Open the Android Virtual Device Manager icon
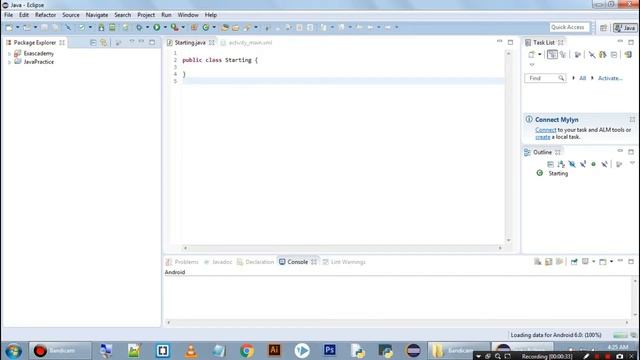The image size is (640, 360). point(112,27)
